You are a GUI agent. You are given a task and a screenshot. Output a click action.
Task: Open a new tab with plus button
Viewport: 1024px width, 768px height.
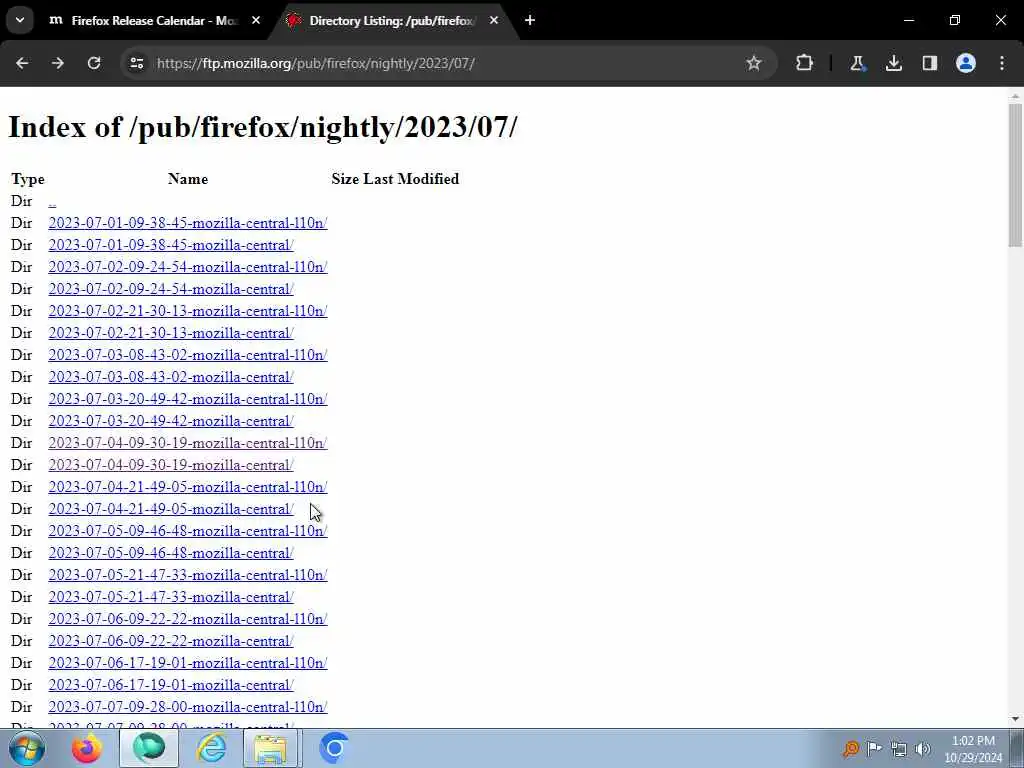(x=530, y=20)
